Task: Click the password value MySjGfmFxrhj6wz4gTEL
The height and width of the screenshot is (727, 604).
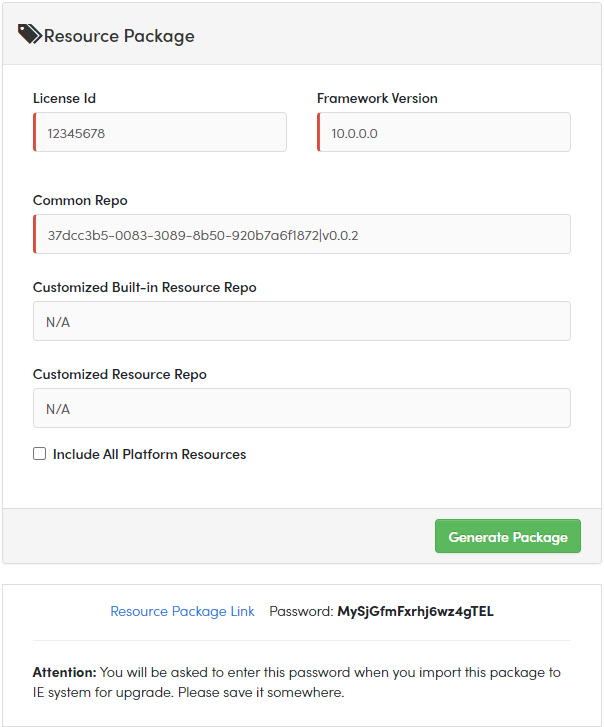Action: pyautogui.click(x=415, y=611)
